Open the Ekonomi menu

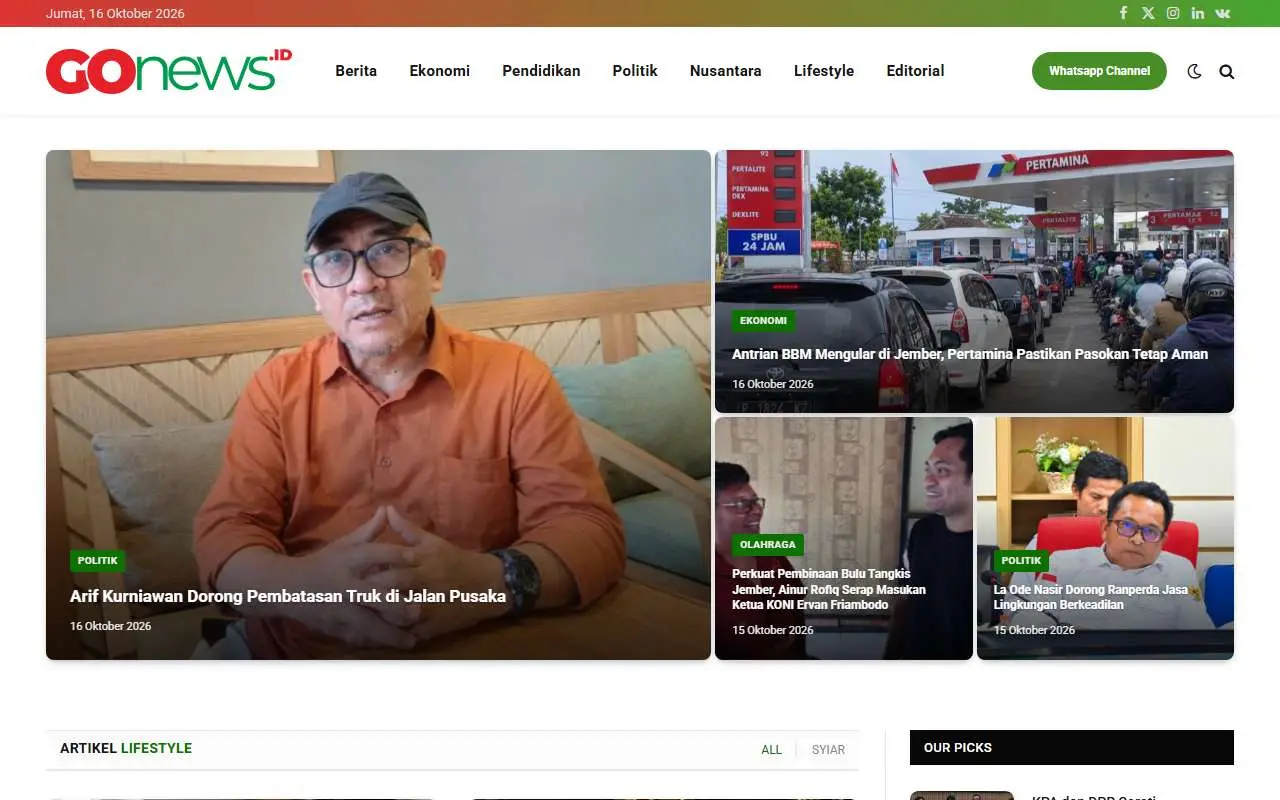tap(440, 71)
